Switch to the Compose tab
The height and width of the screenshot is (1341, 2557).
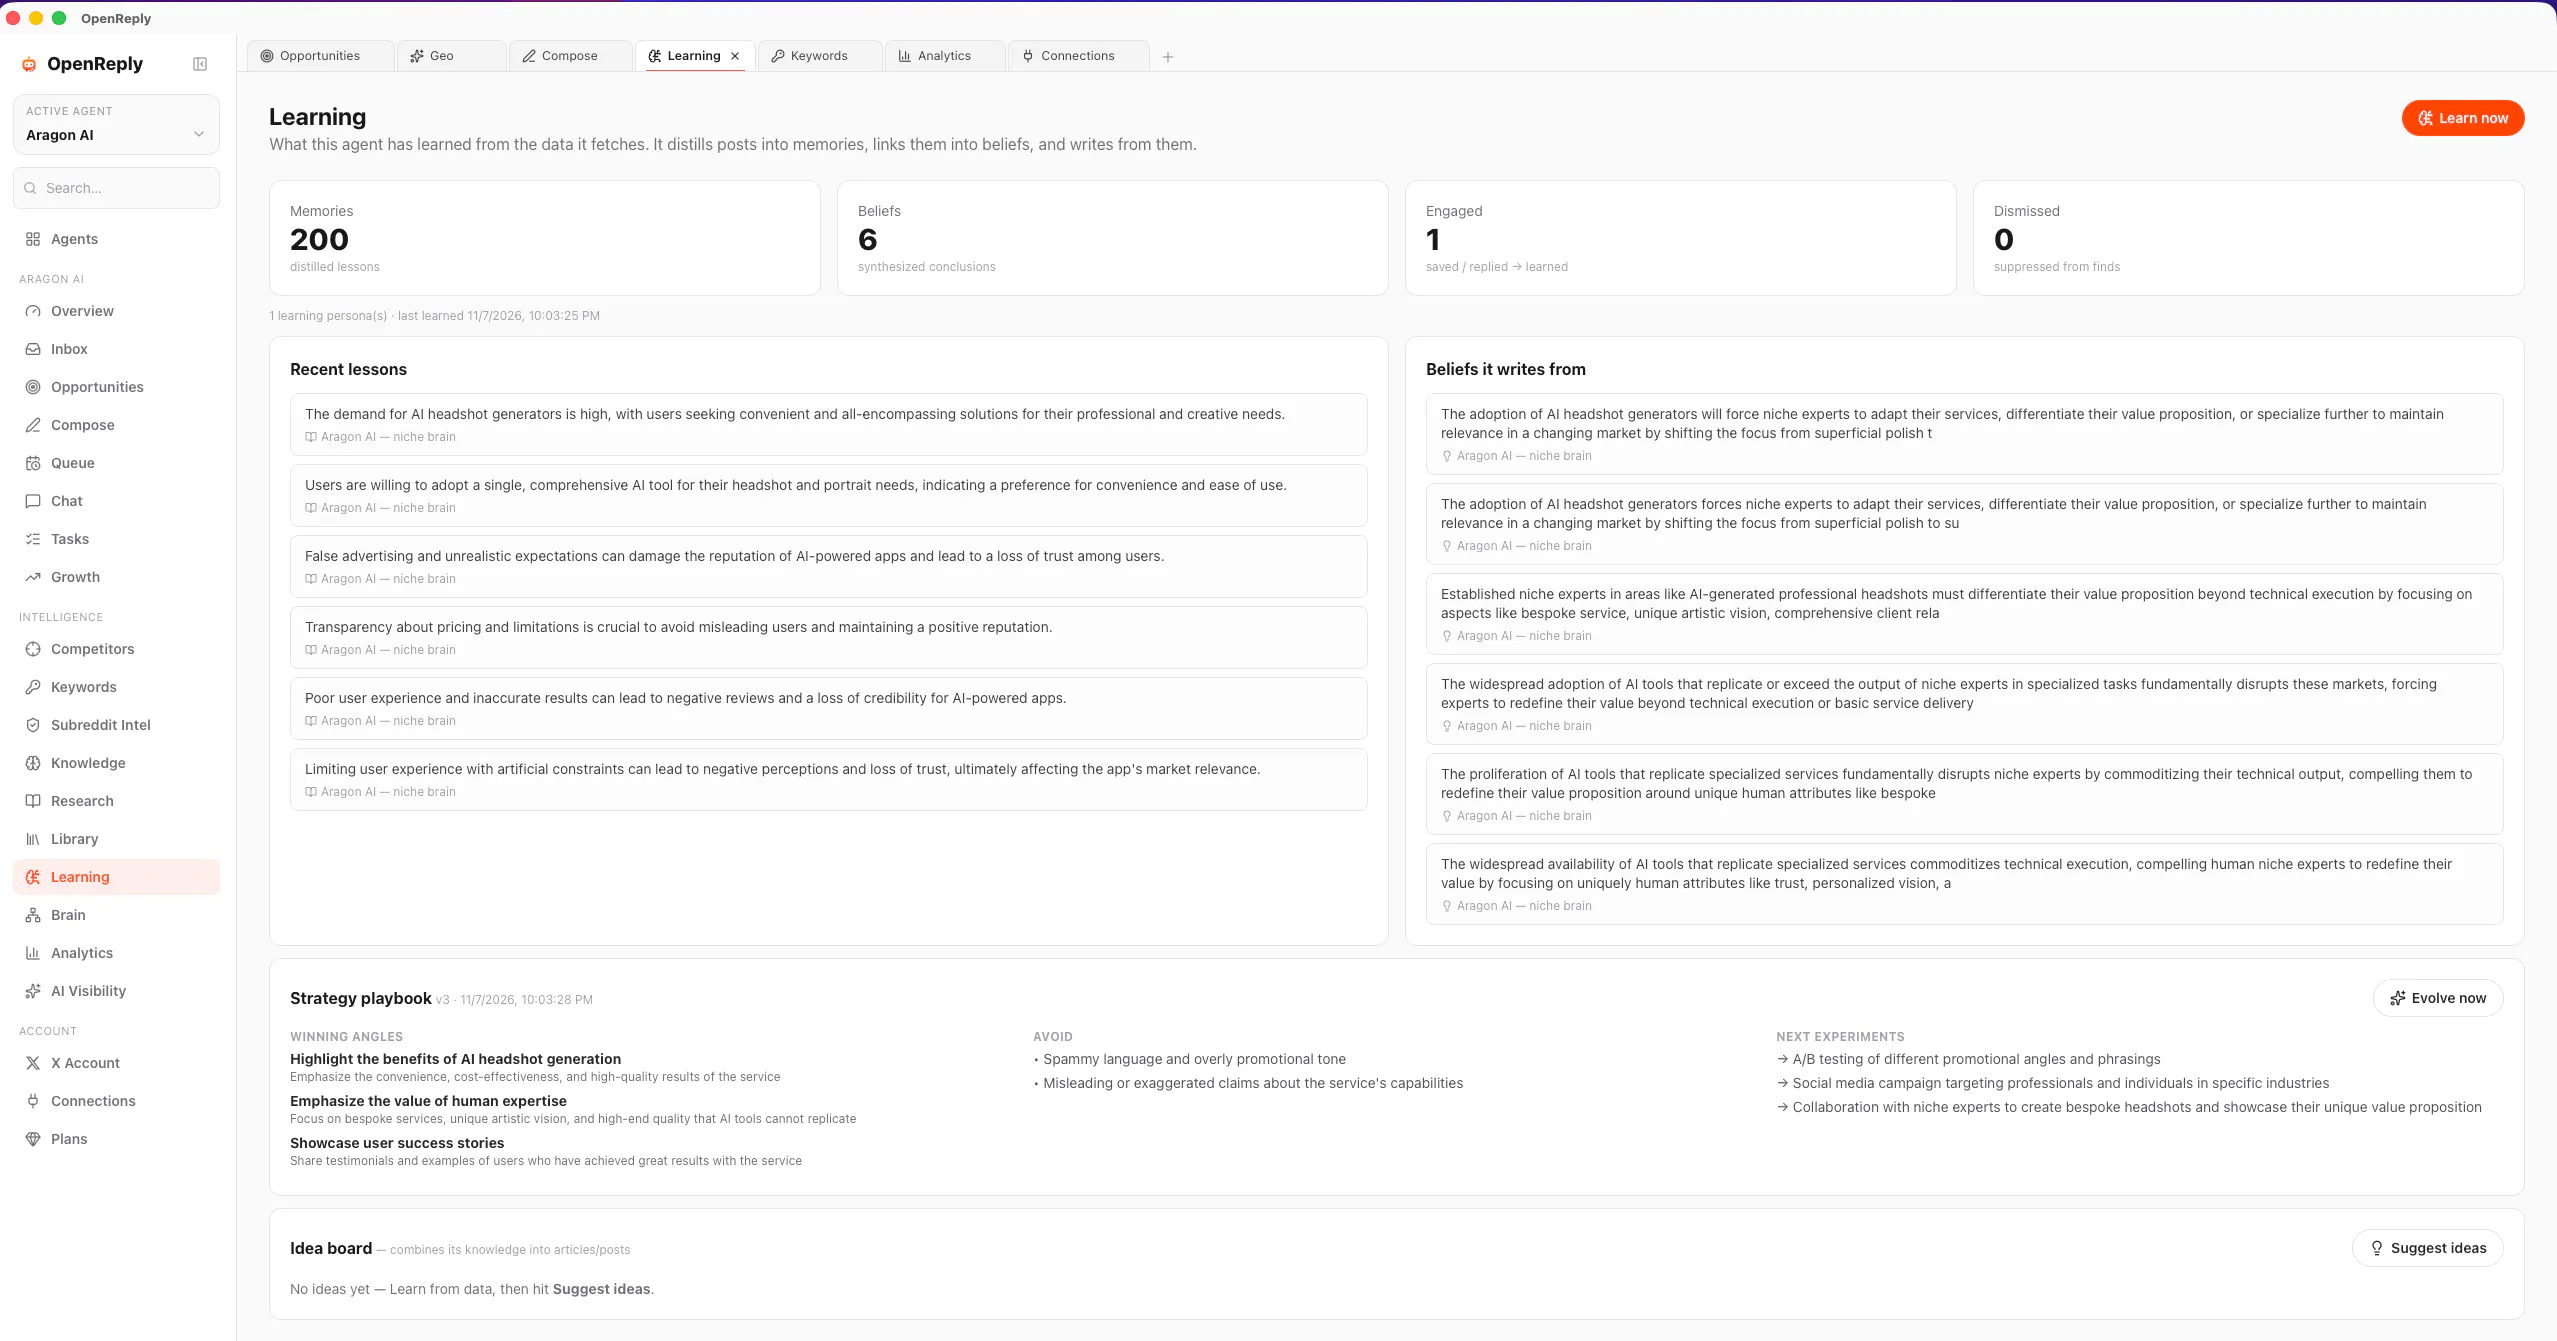tap(570, 56)
